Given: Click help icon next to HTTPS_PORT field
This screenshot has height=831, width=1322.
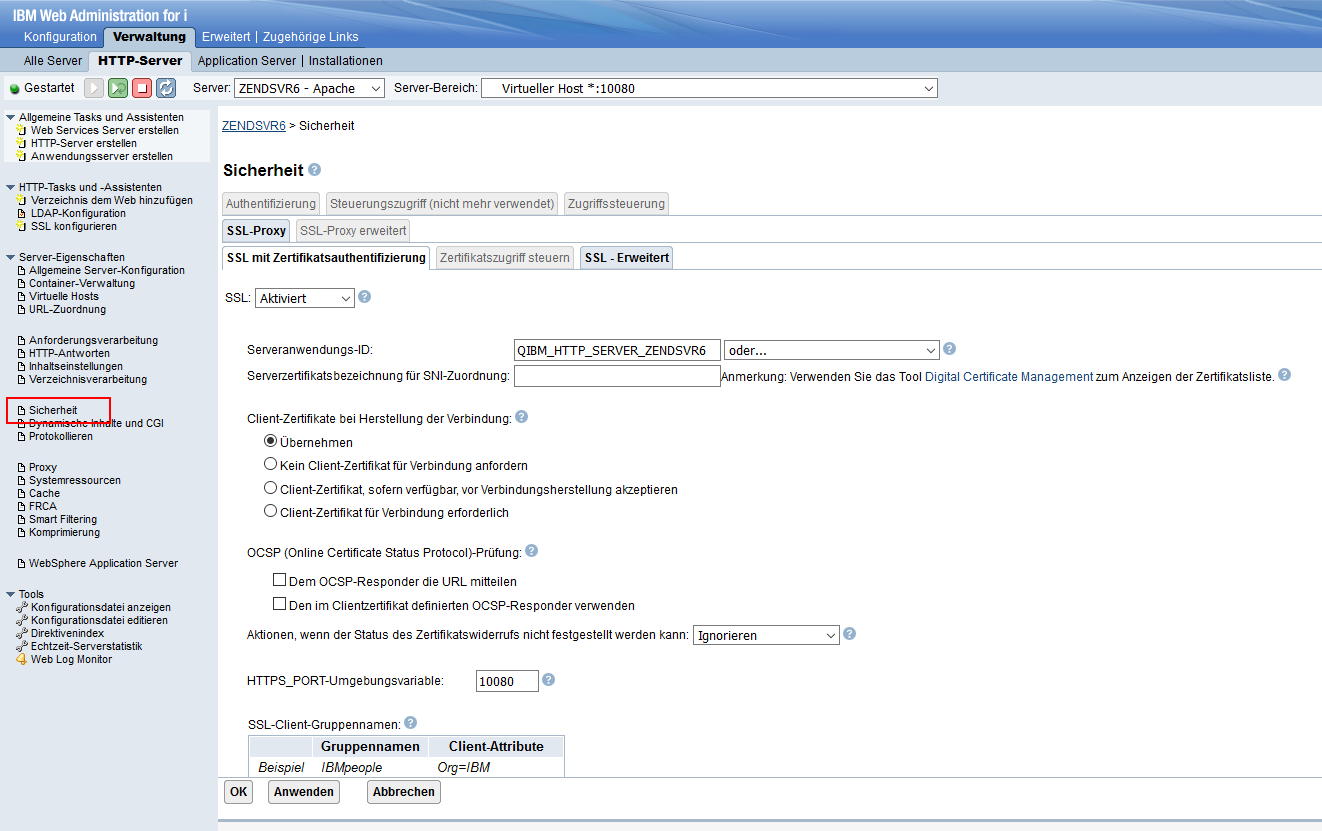Looking at the screenshot, I should [548, 680].
